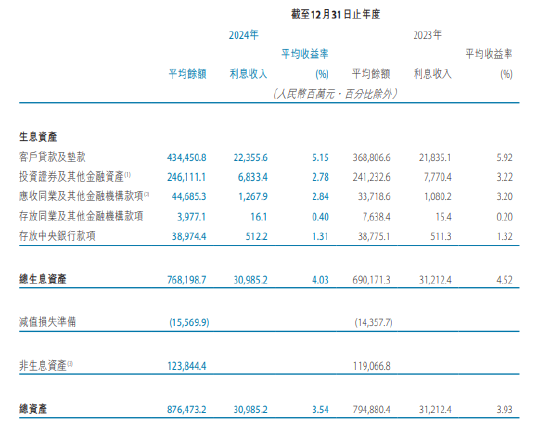This screenshot has width=550, height=429.
Task: Select the 876,473.2 total assets value
Action: pyautogui.click(x=187, y=409)
